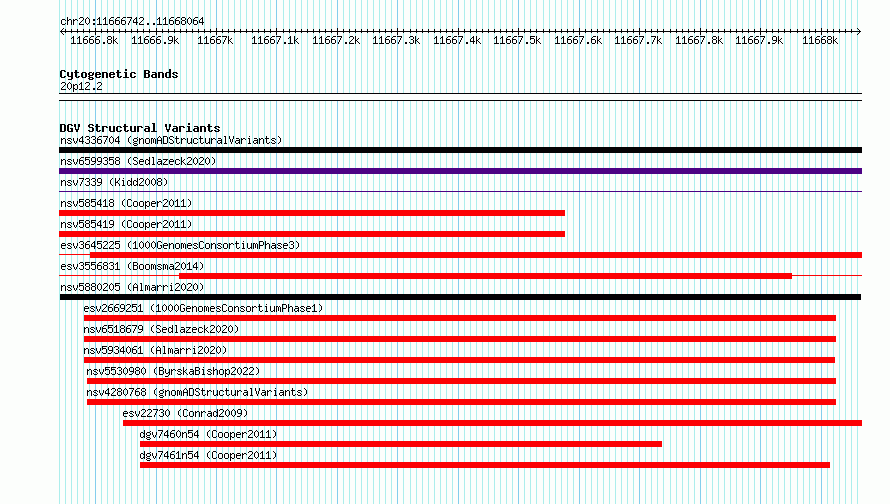Viewport: 890px width, 504px height.
Task: Click the red nsv4280768 variant bar
Action: click(x=461, y=402)
